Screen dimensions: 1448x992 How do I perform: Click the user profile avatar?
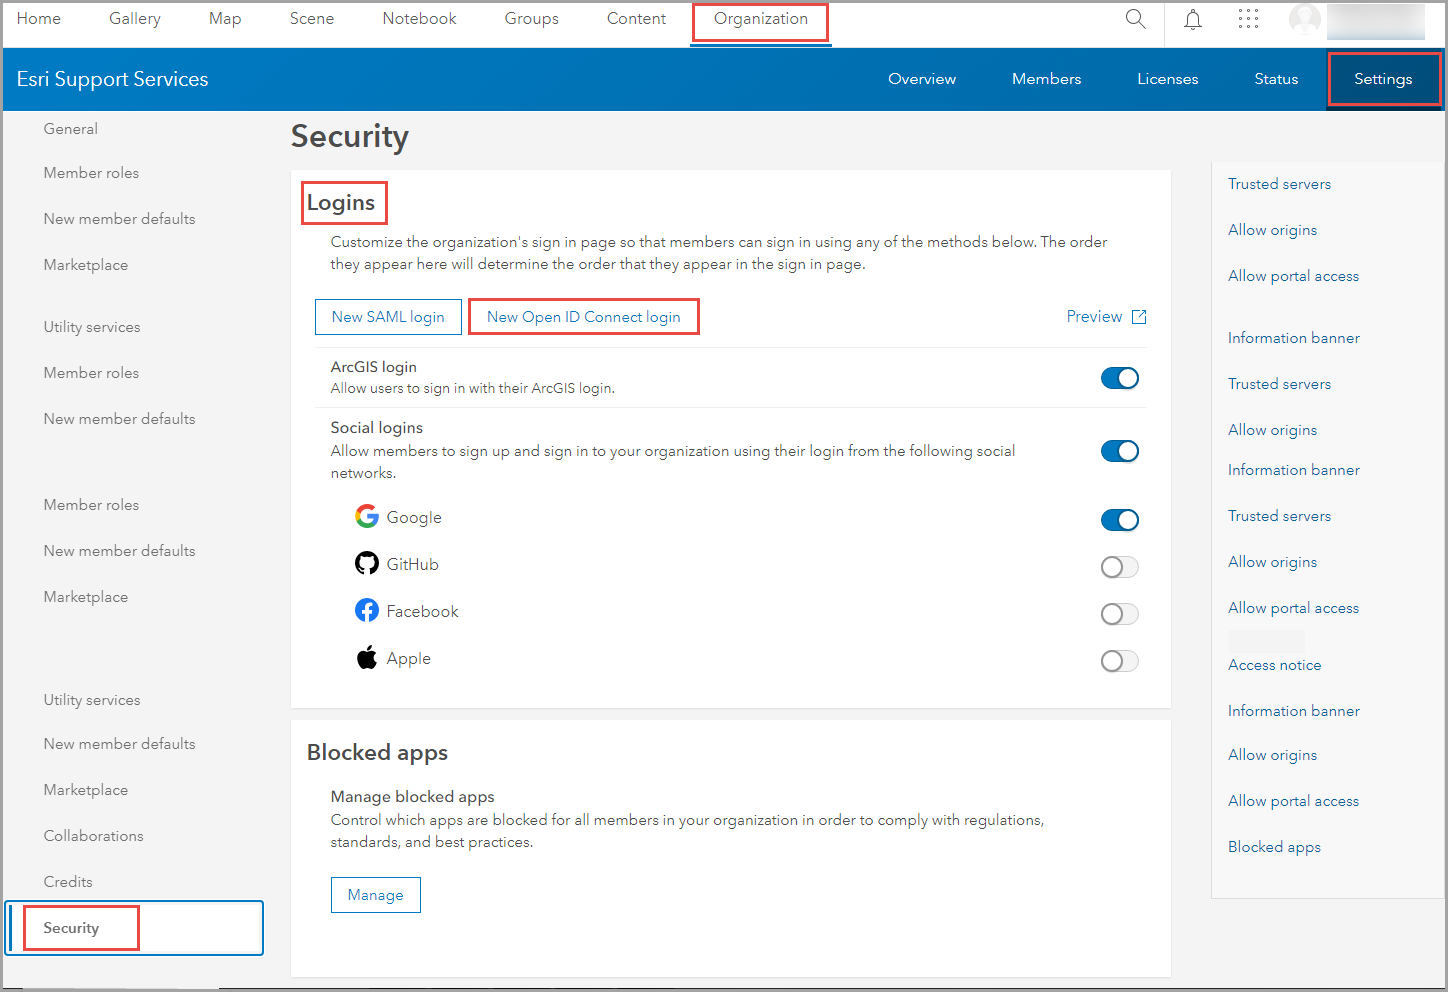point(1305,19)
